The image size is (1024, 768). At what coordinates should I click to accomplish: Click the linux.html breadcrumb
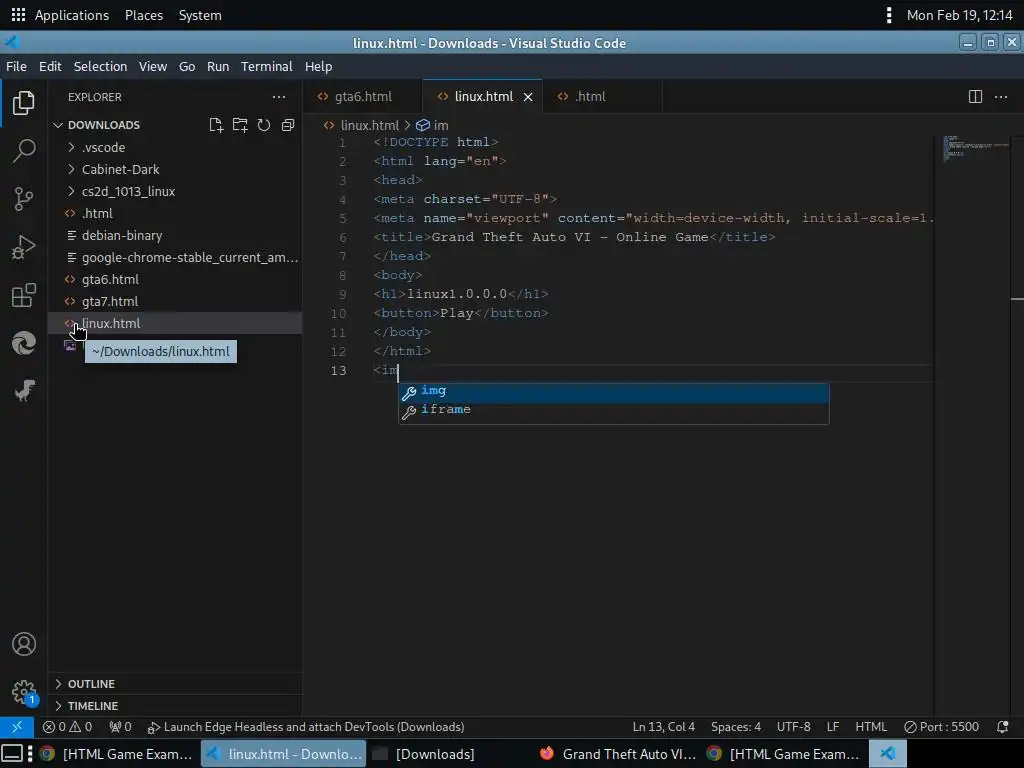(x=361, y=125)
